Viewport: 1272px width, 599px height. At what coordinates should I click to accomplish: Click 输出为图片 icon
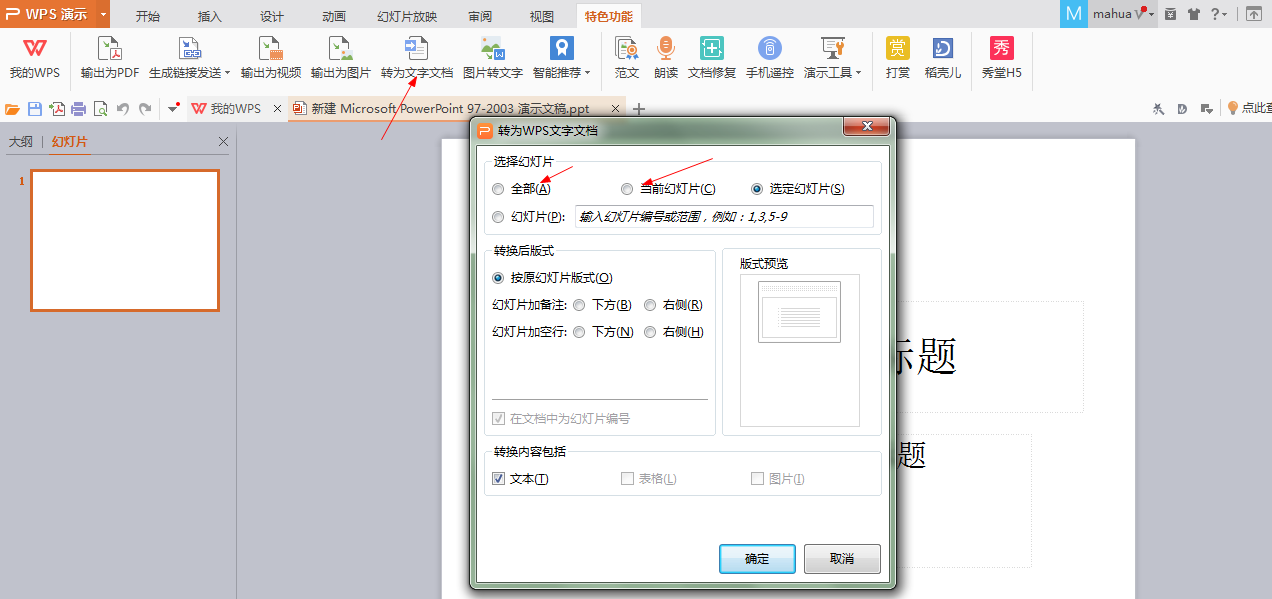(341, 48)
